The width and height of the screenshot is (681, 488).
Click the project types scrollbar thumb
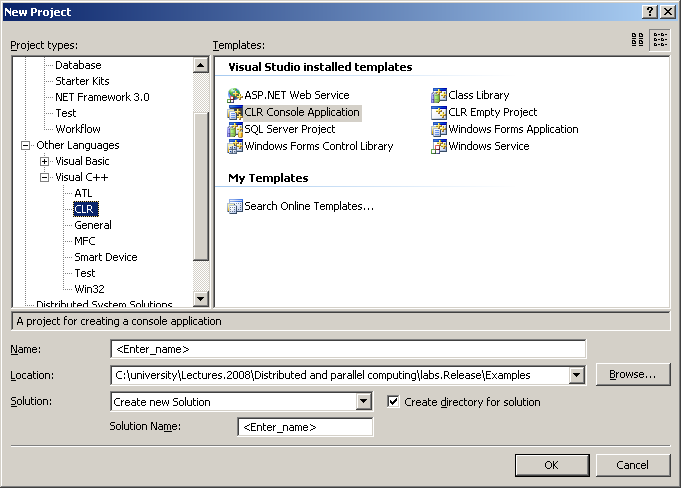coord(201,187)
